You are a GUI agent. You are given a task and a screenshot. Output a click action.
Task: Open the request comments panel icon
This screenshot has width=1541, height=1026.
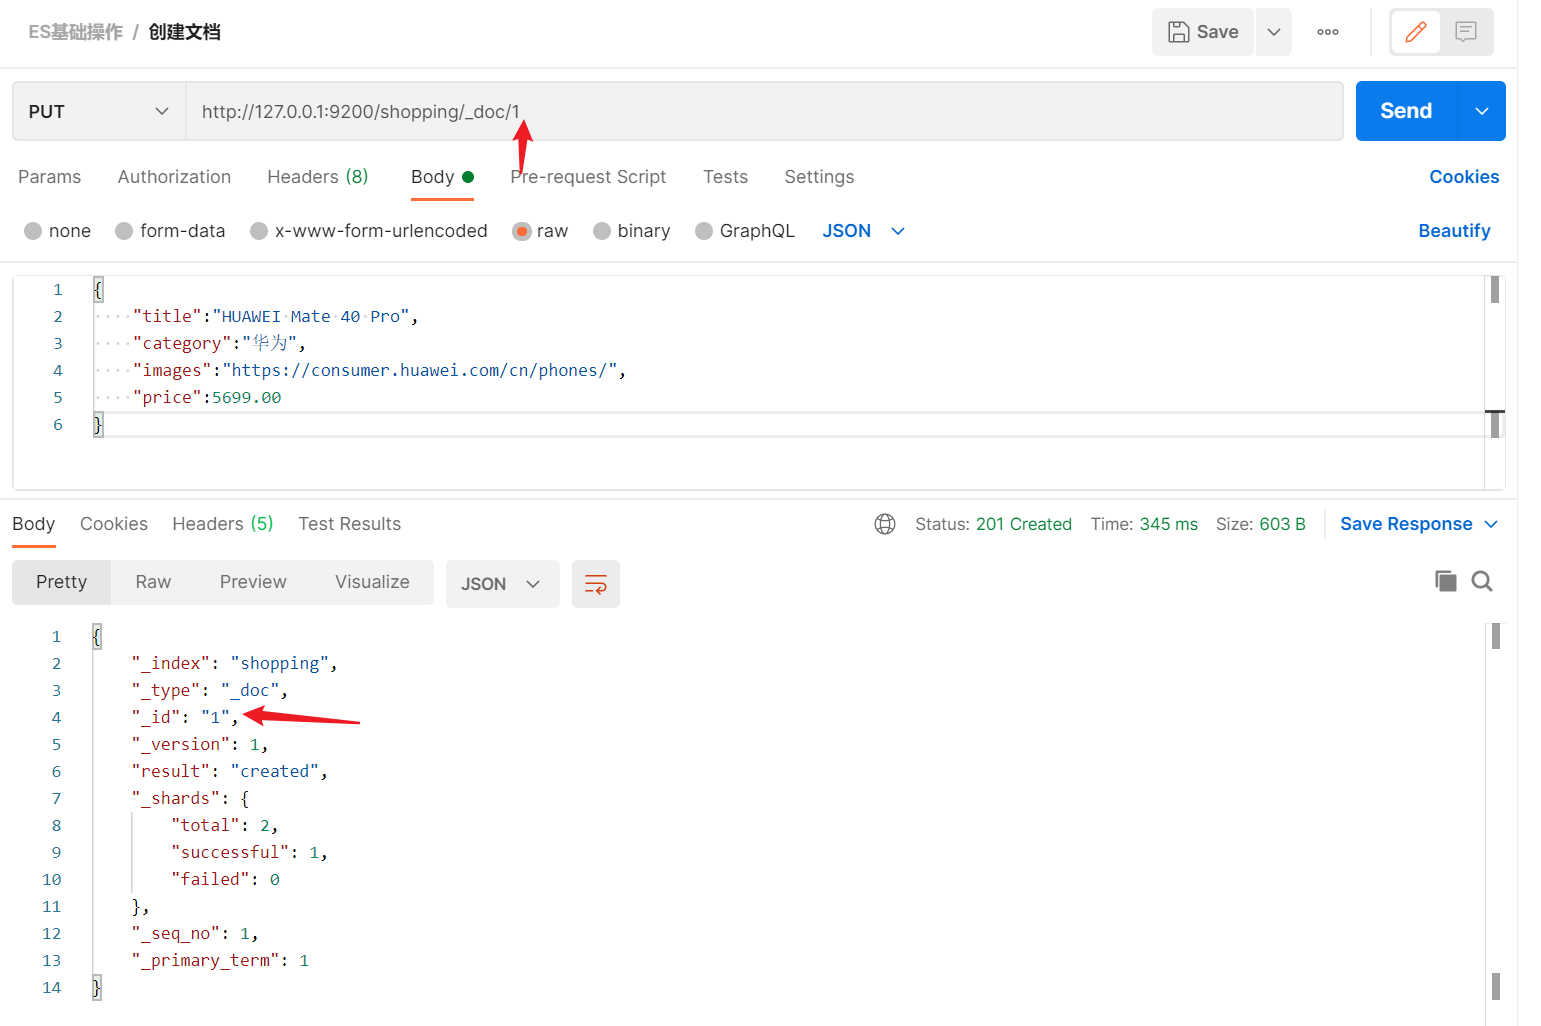pos(1465,31)
